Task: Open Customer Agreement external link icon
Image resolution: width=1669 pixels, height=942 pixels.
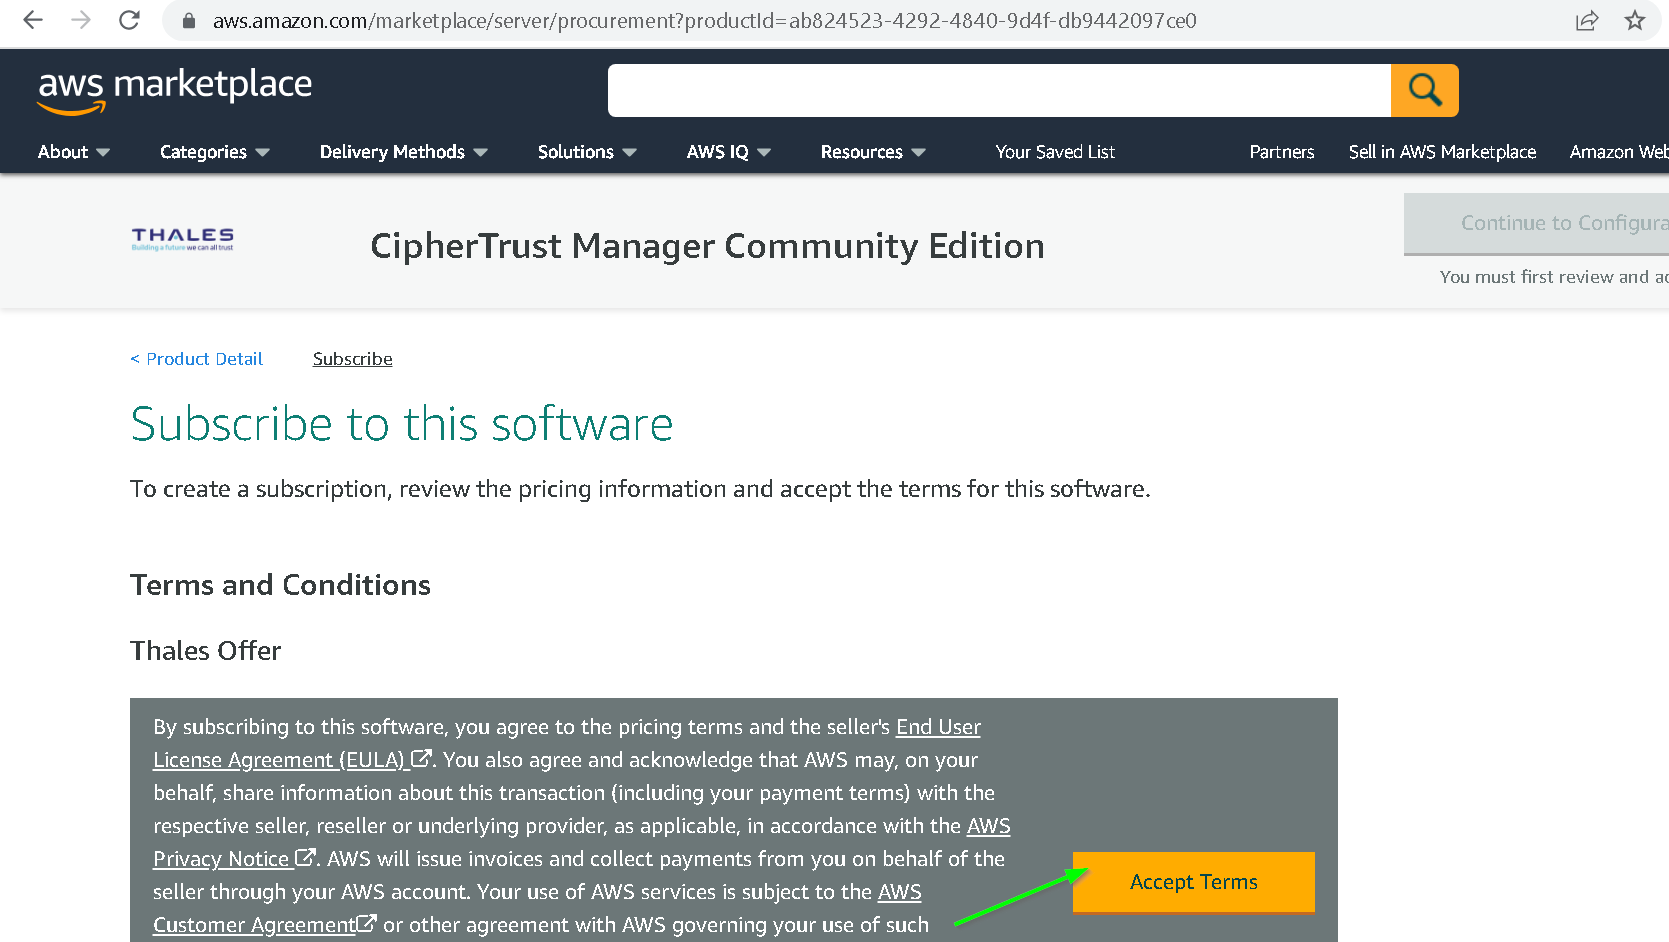Action: tap(367, 924)
